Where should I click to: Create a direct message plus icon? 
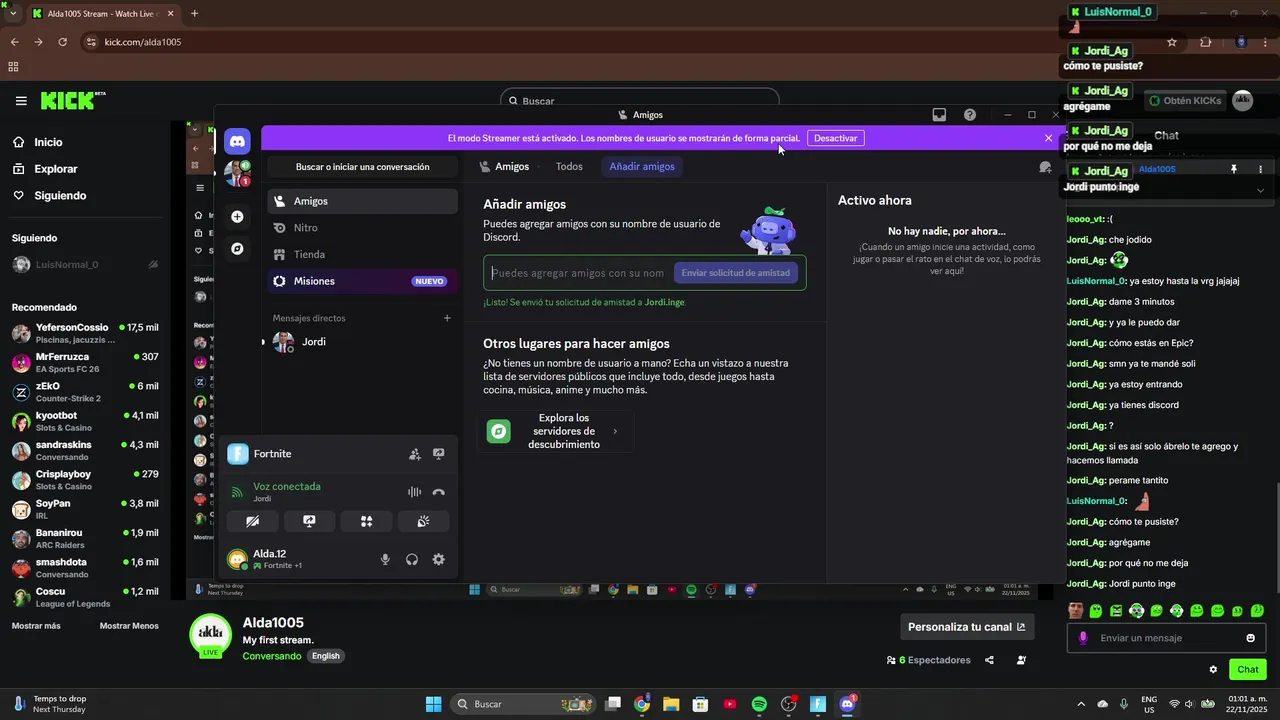coord(447,318)
